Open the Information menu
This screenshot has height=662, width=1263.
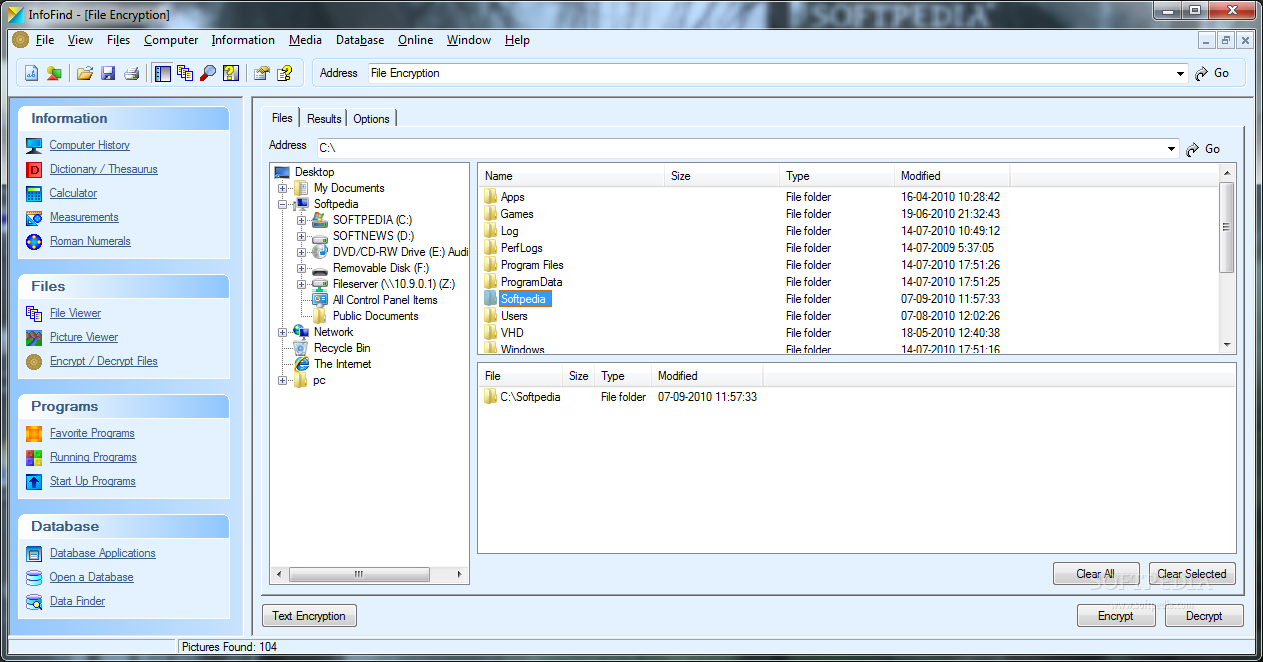[243, 40]
